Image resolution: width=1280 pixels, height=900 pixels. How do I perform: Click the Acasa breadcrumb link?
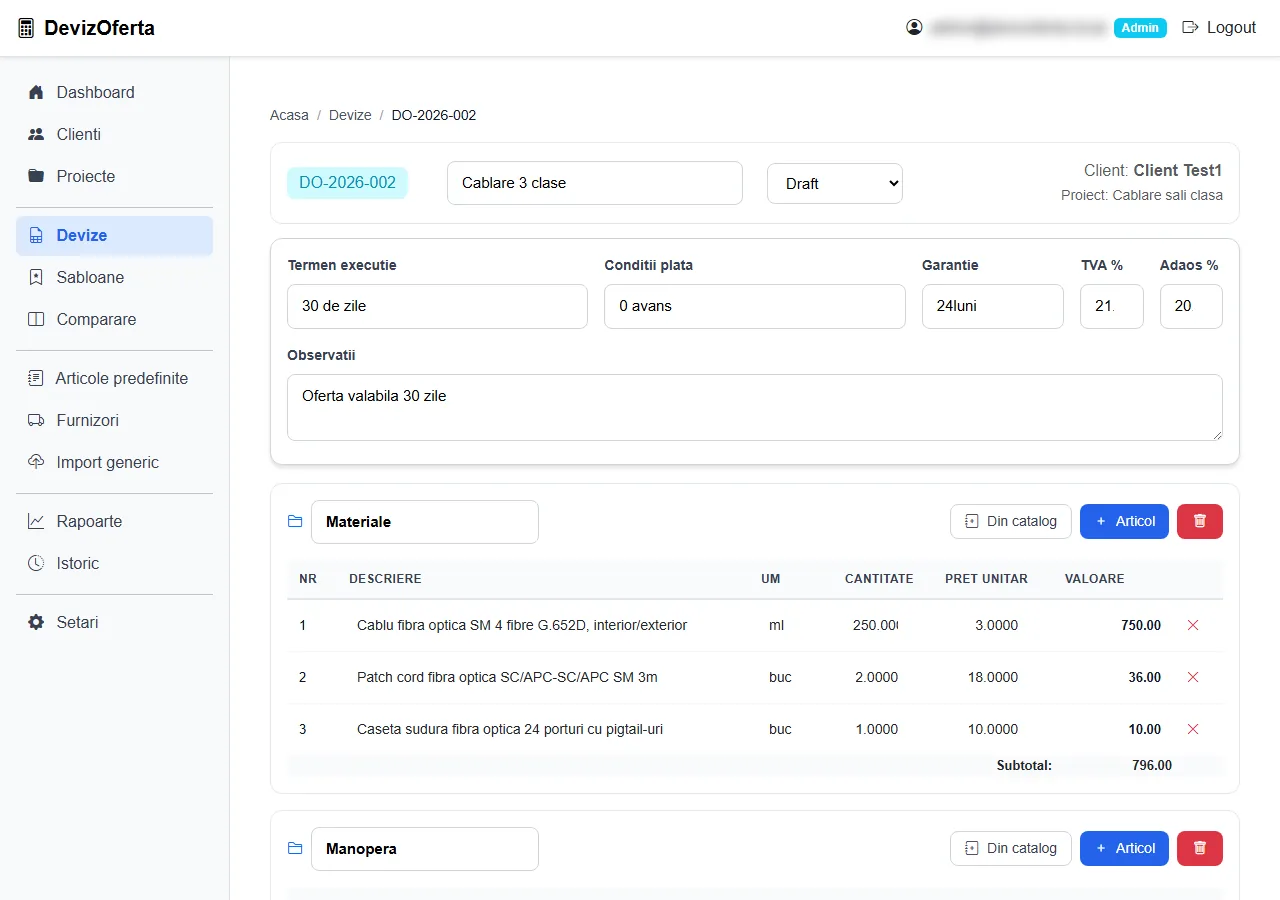click(289, 115)
